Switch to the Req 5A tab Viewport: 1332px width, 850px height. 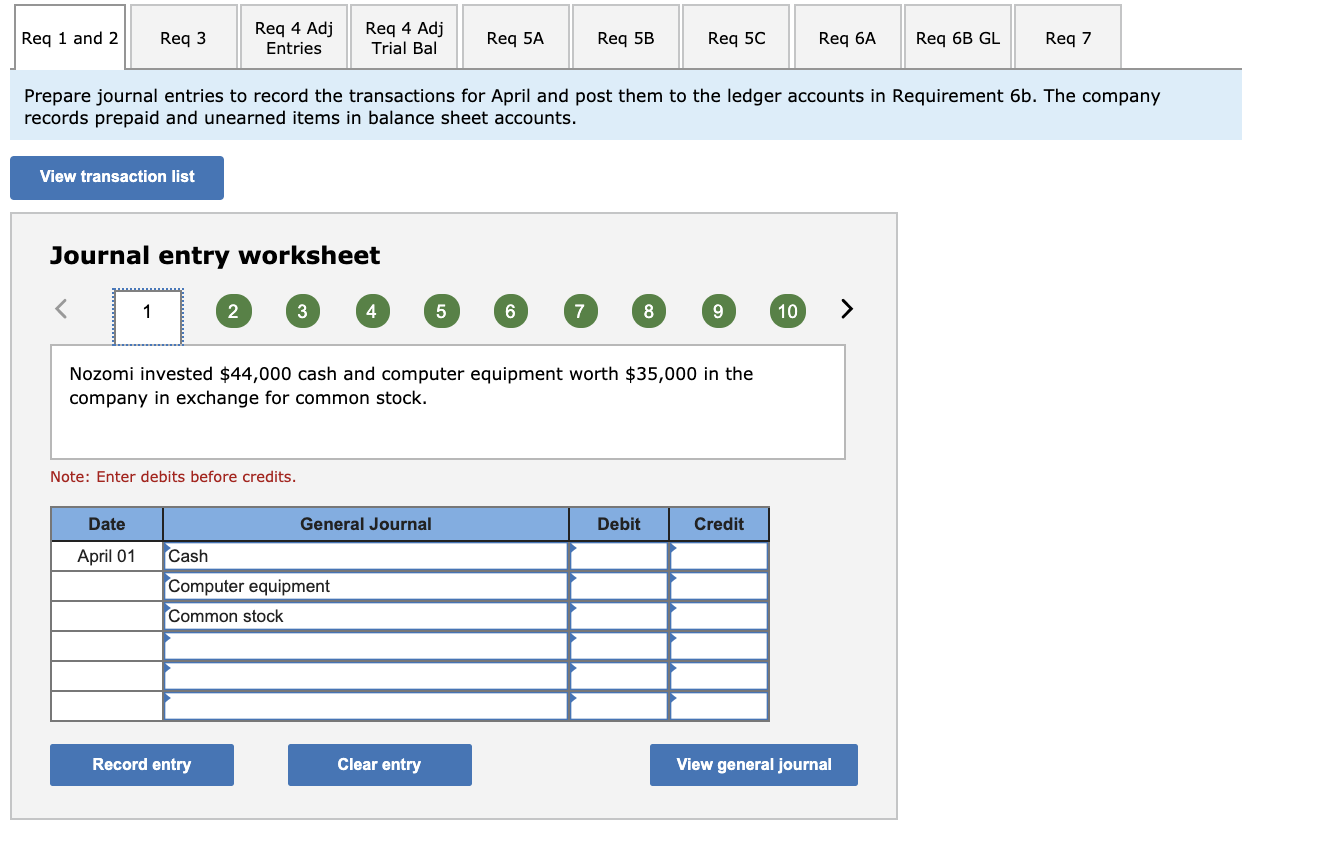pos(515,38)
